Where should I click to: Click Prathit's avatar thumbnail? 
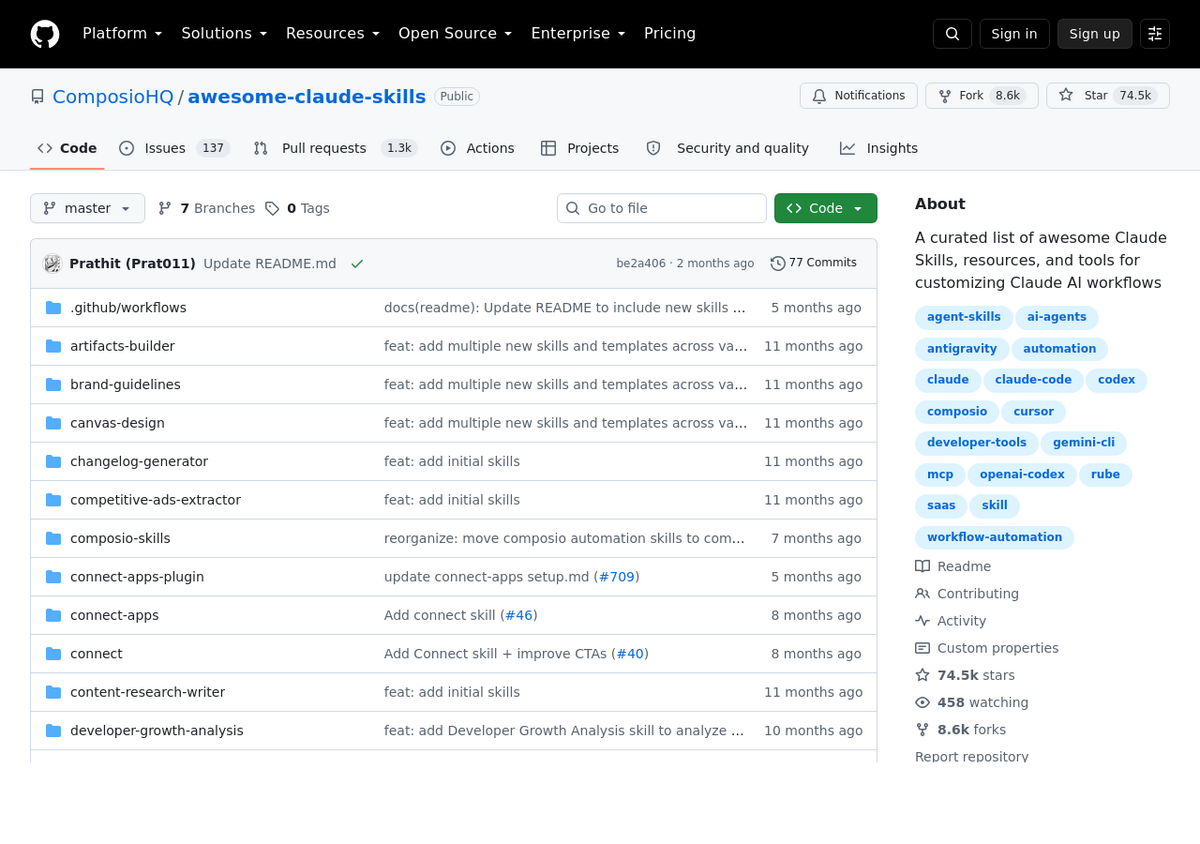[x=52, y=264]
